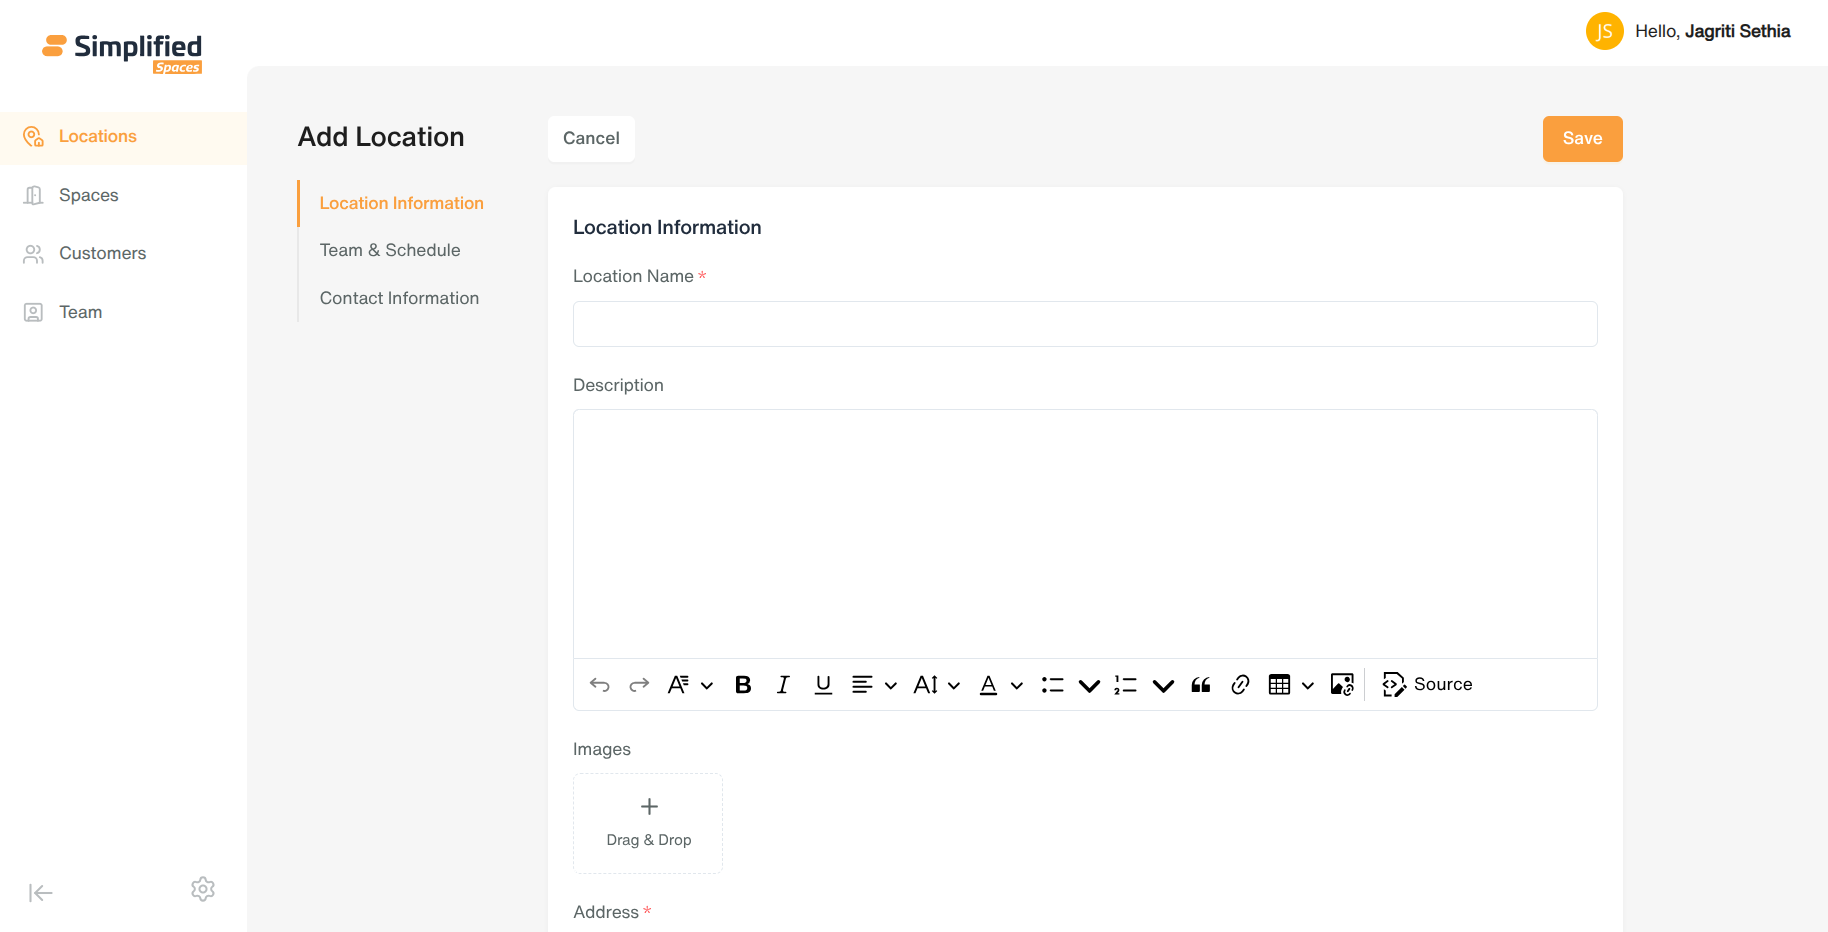Collapse the sidebar with the arrow icon
Image resolution: width=1828 pixels, height=932 pixels.
coord(40,893)
